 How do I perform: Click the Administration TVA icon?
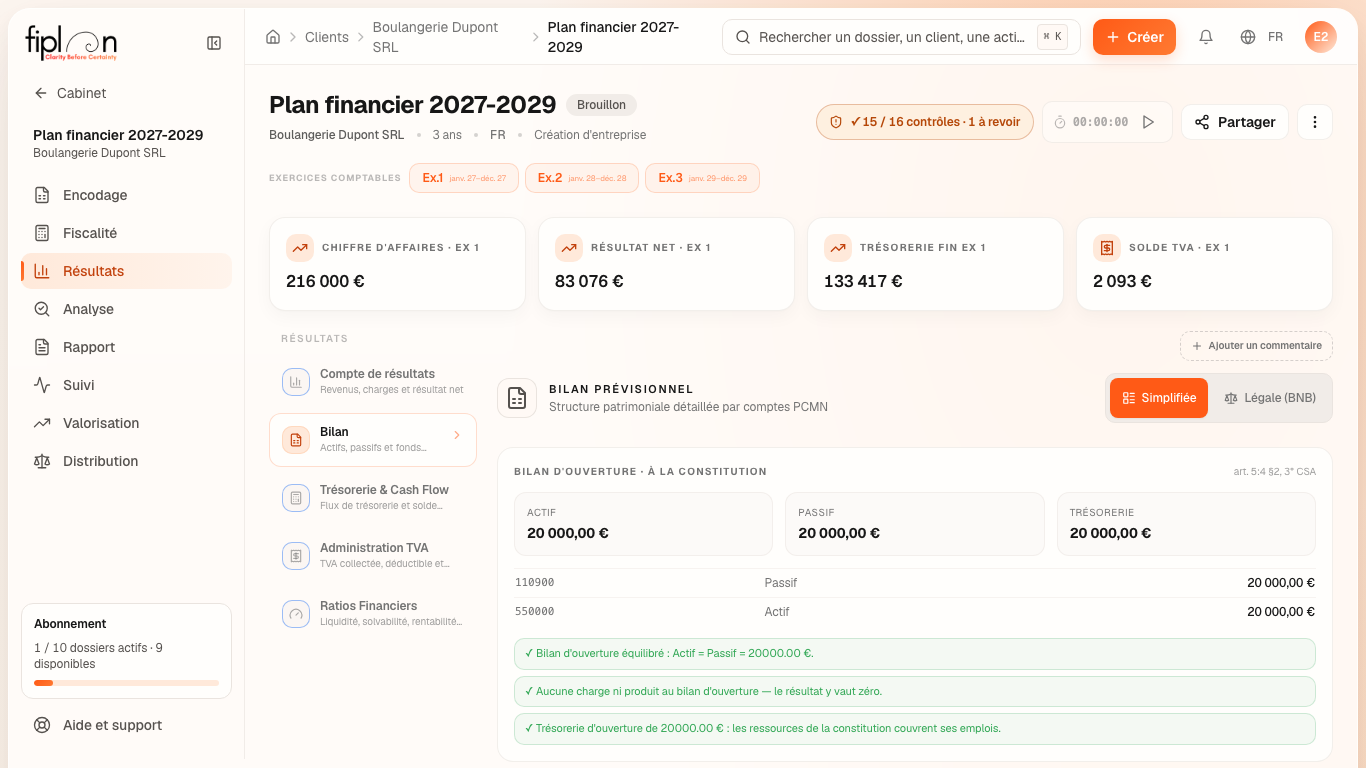pos(296,555)
